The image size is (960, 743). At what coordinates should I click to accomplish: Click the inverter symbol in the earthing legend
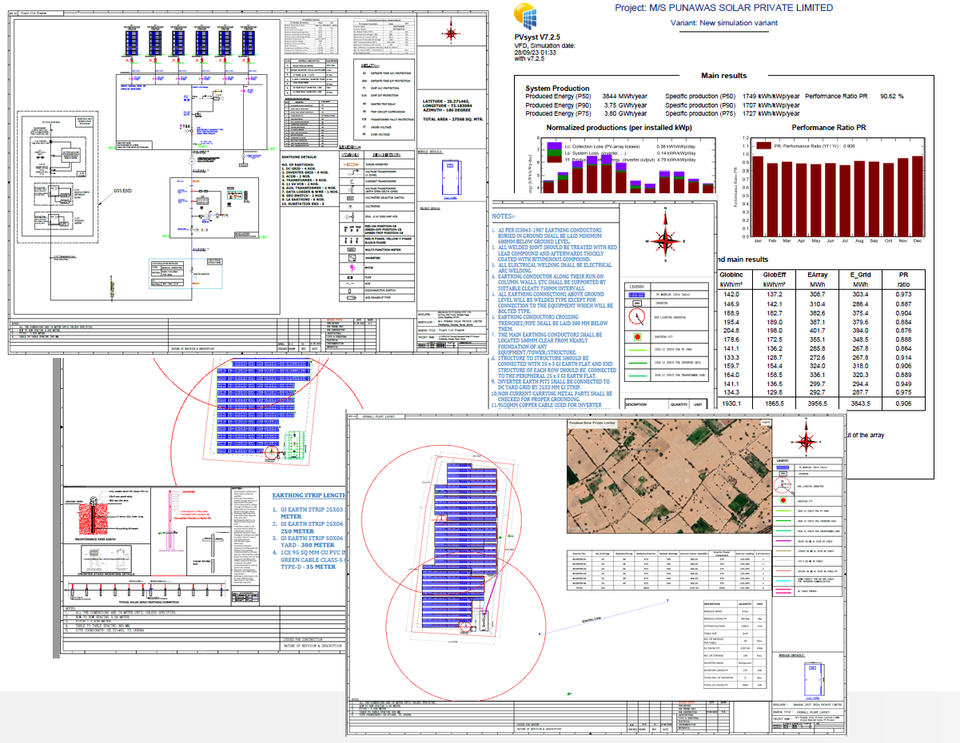pos(637,303)
